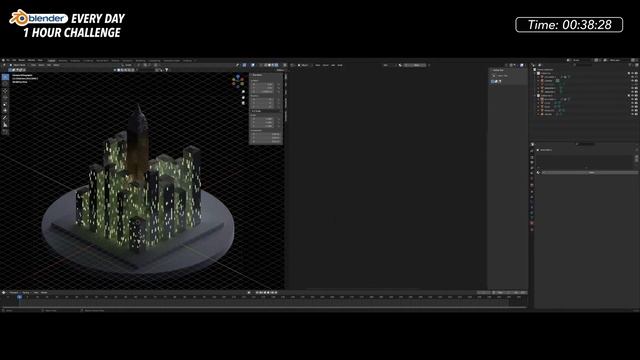This screenshot has width=640, height=360.
Task: Toggle the exclude checkbox of first Collection
Action: 629,73
